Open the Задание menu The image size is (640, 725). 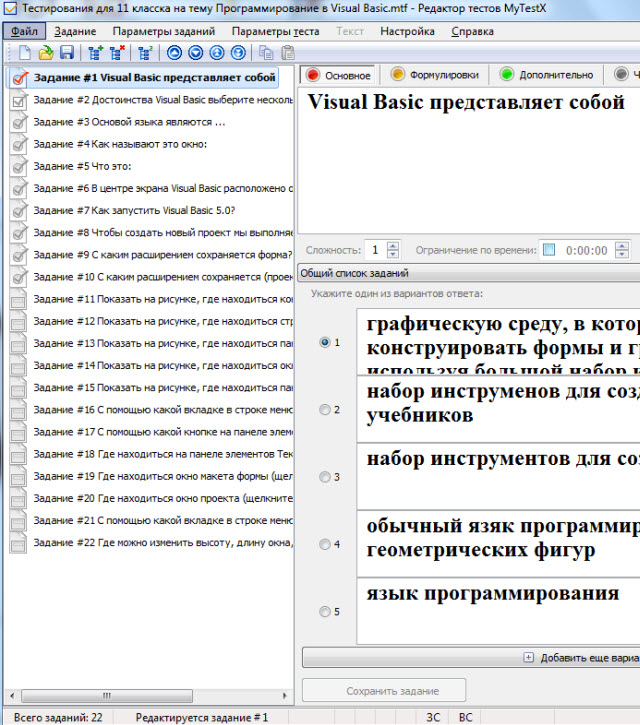(75, 31)
